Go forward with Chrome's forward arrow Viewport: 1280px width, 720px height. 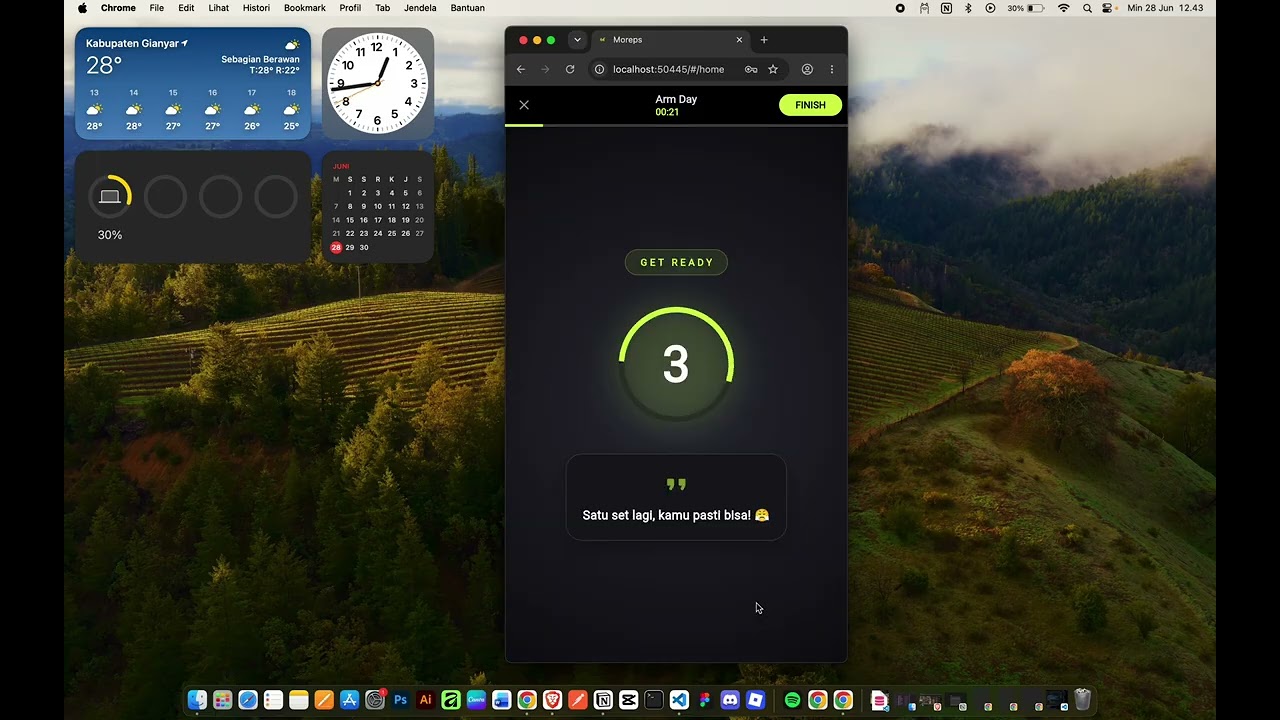point(545,69)
